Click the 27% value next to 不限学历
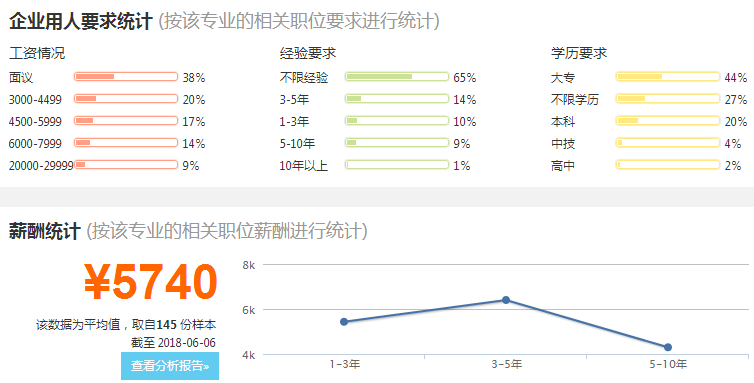This screenshot has height=383, width=754. pos(736,100)
